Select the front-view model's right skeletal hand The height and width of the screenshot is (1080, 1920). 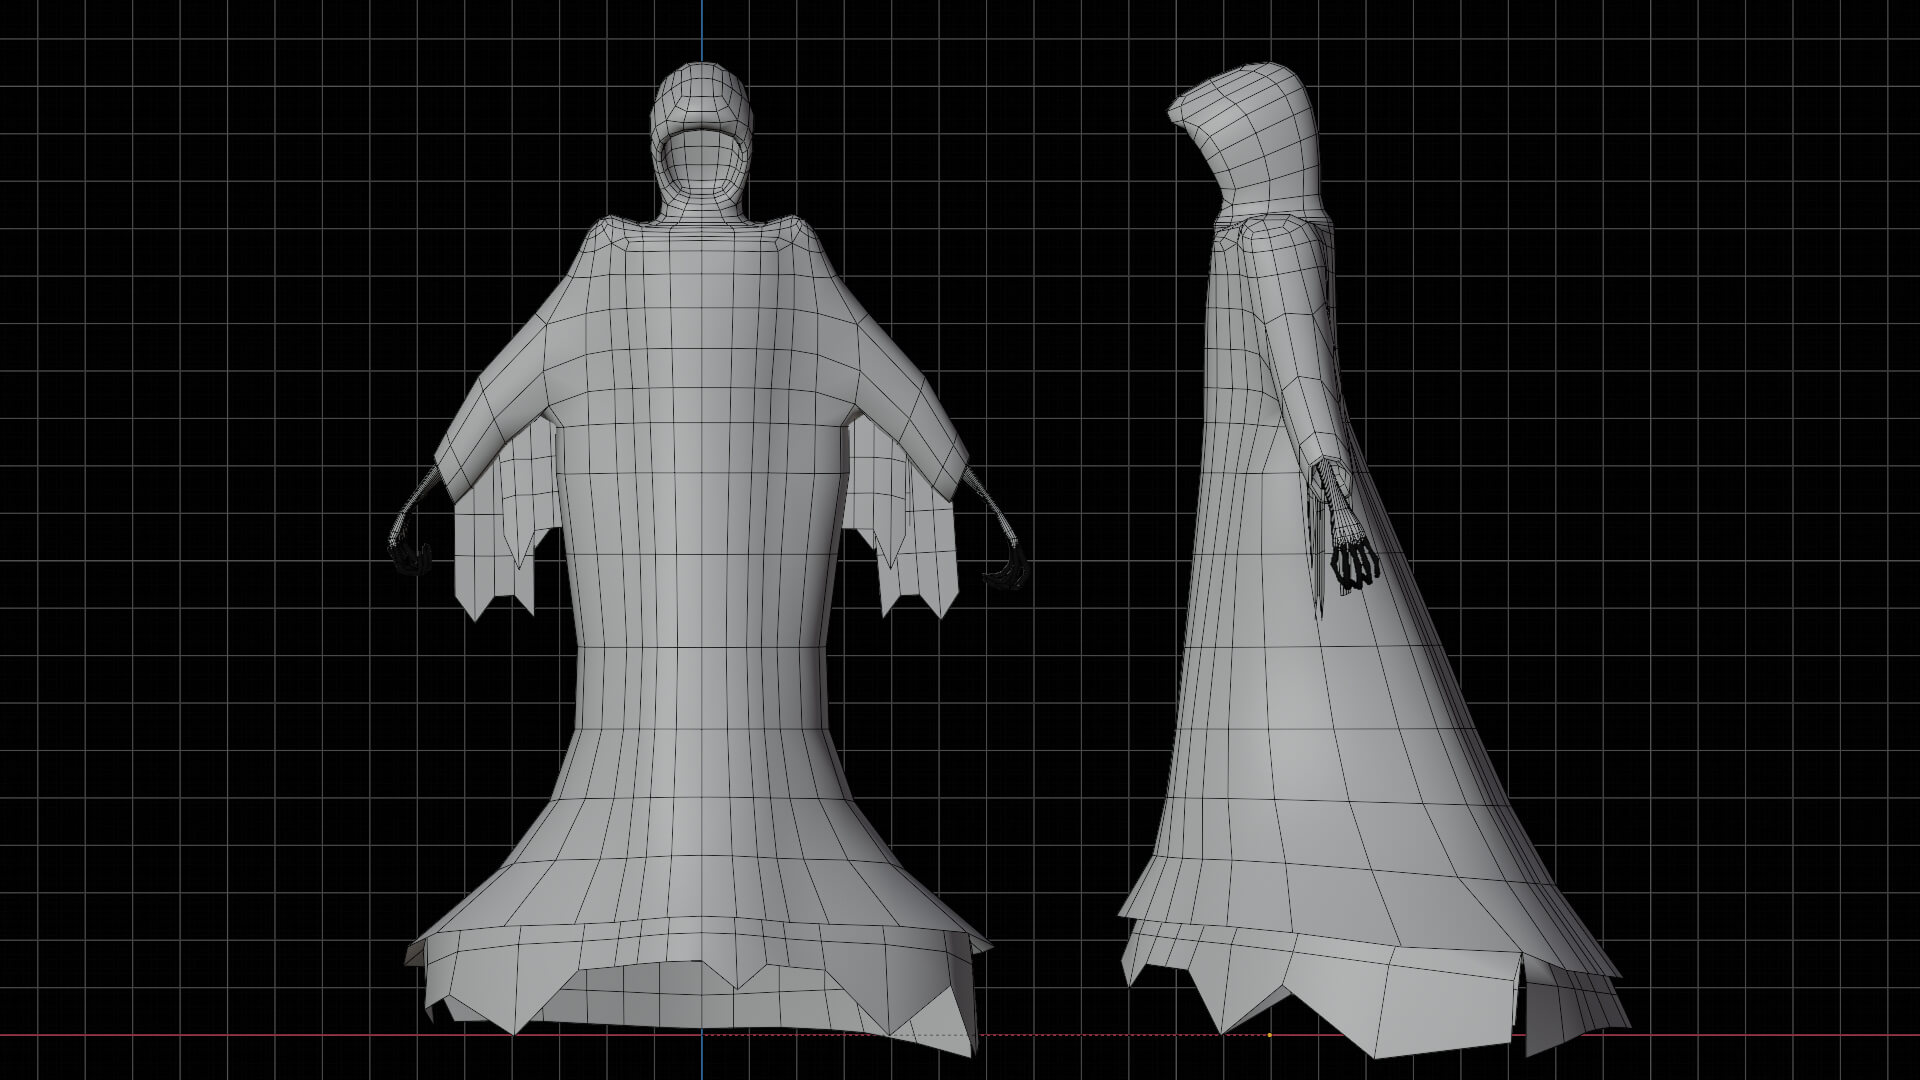pos(1006,568)
